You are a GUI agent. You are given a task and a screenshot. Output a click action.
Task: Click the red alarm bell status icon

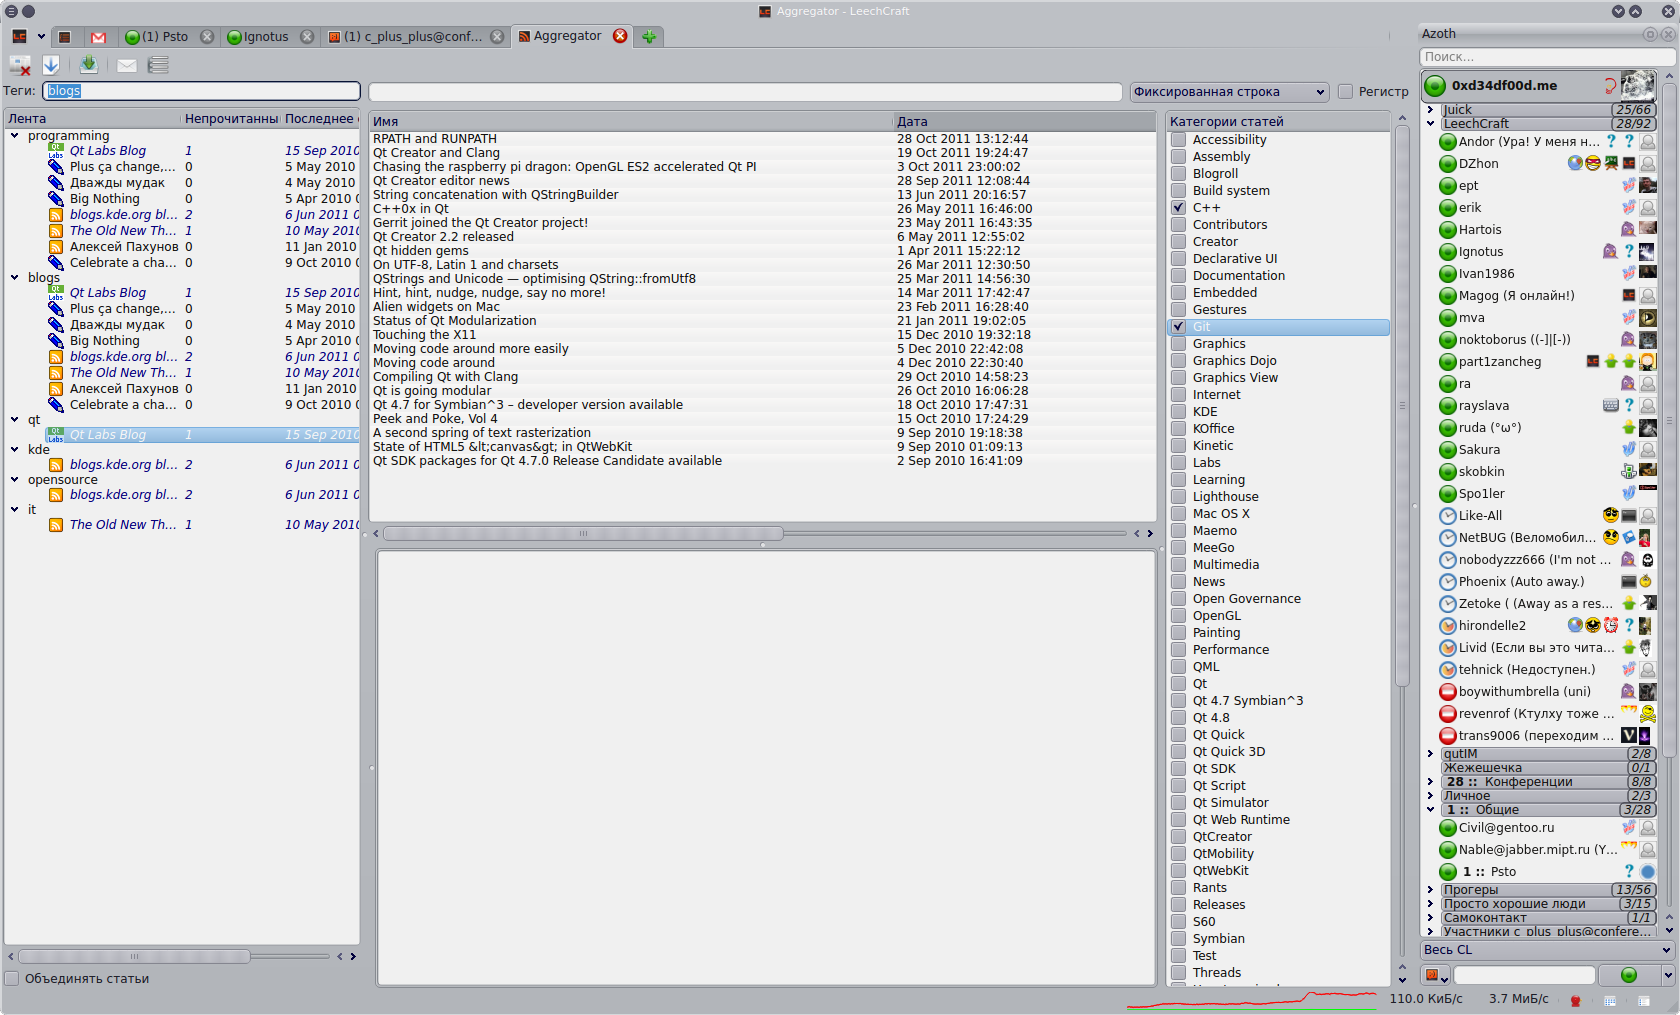pos(1575,1000)
